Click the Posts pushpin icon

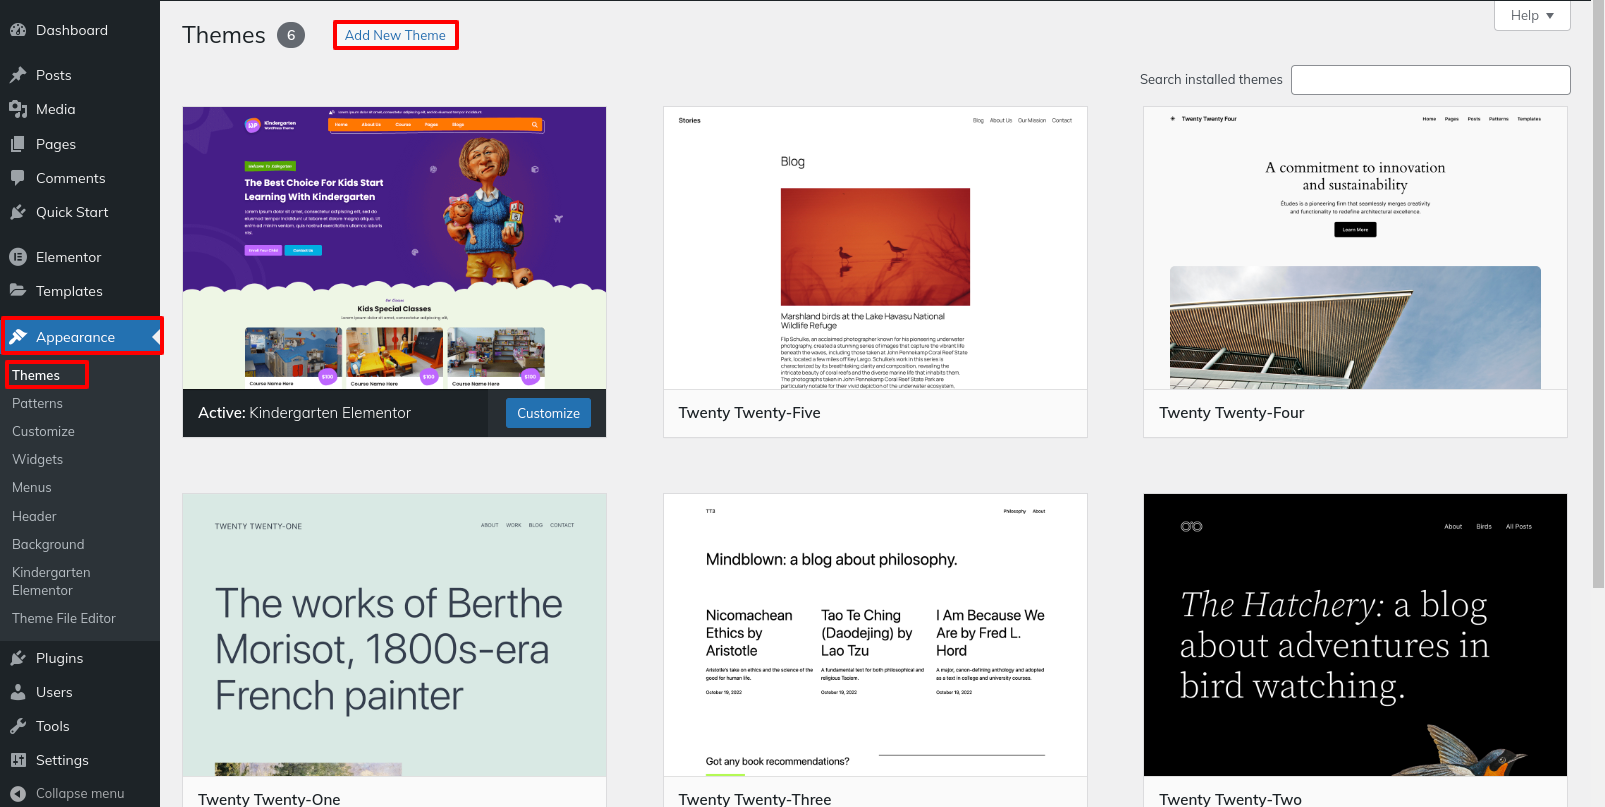click(x=18, y=75)
